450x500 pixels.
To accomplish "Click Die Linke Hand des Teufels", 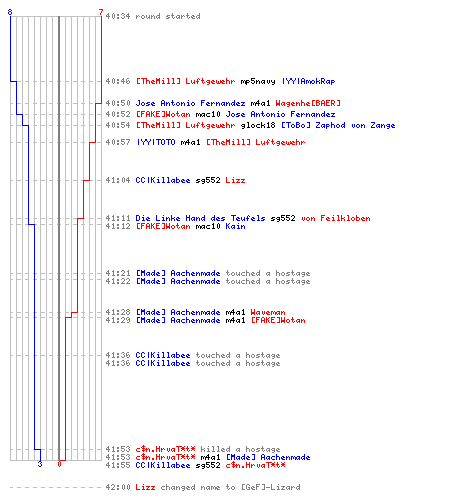I will [200, 218].
